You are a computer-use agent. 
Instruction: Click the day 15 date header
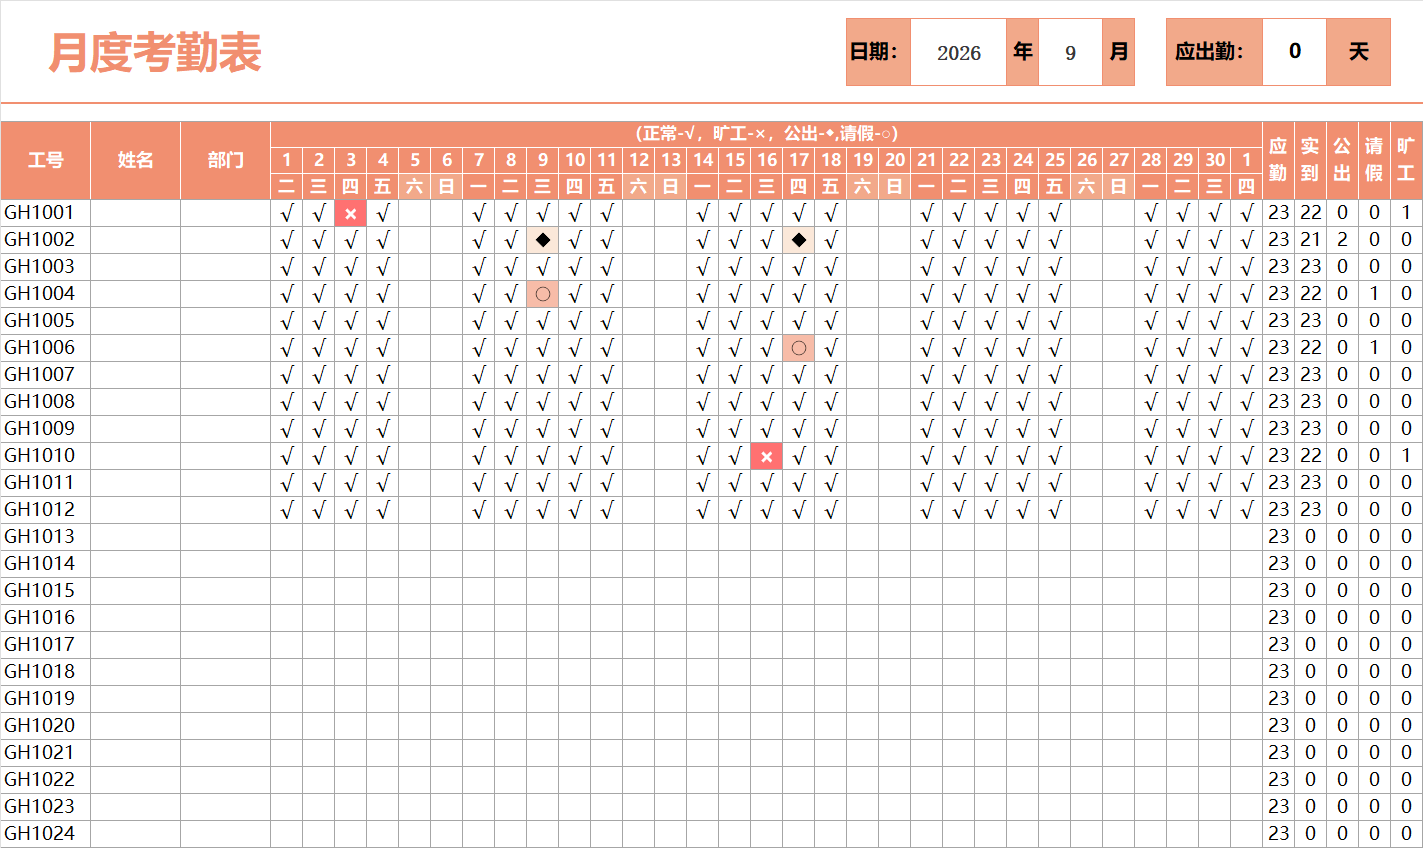pyautogui.click(x=734, y=160)
